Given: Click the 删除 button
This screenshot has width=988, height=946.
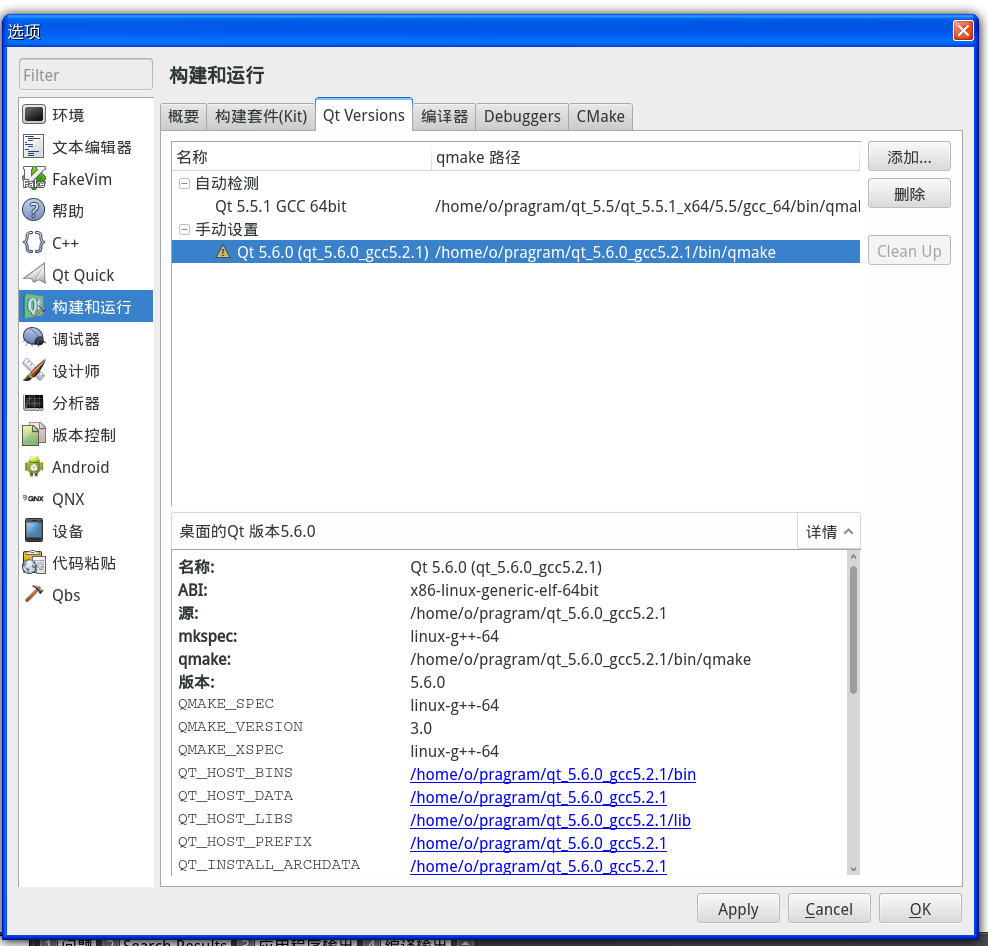Looking at the screenshot, I should [909, 193].
